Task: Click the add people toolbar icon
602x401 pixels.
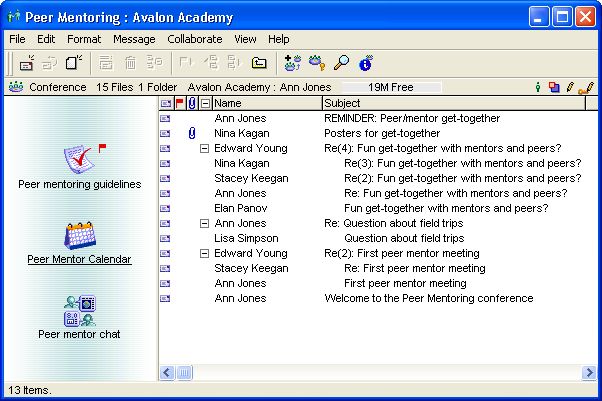Action: point(292,63)
